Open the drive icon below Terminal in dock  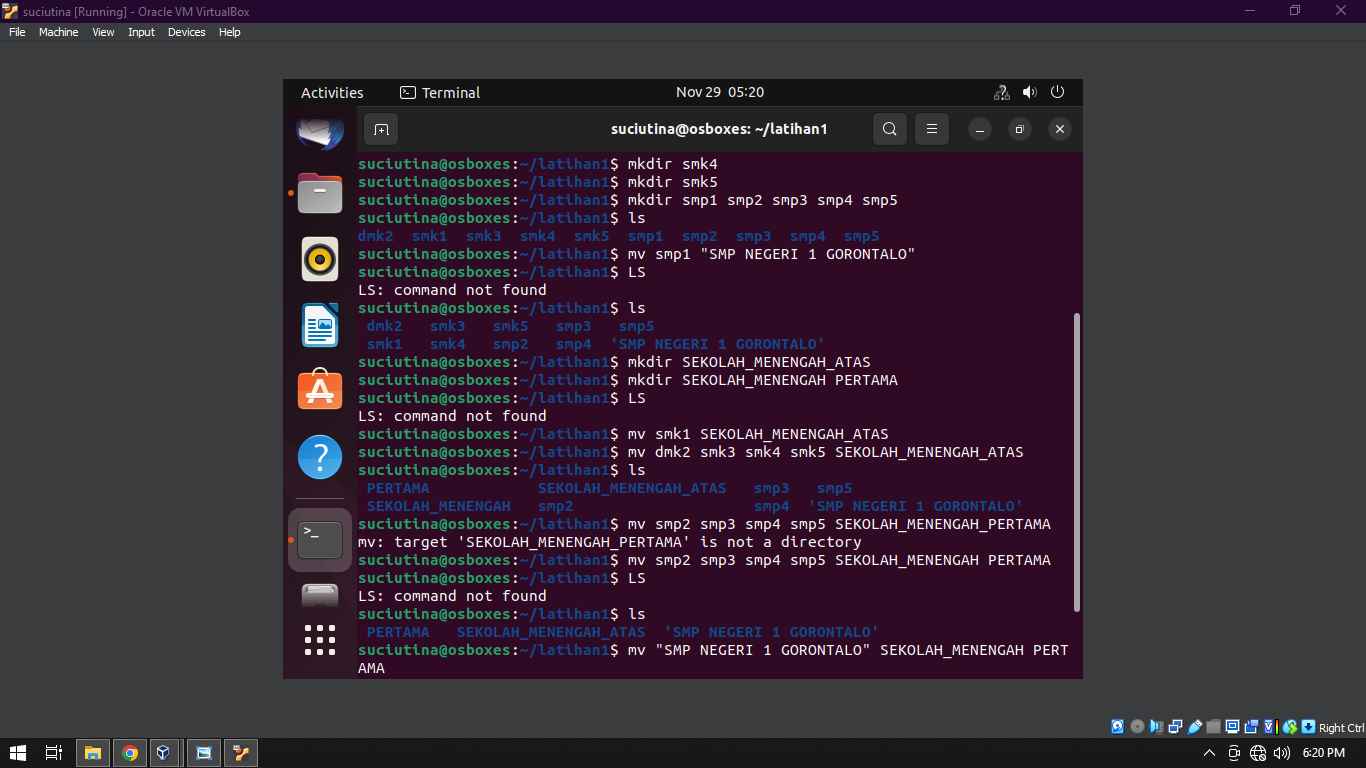(x=320, y=595)
